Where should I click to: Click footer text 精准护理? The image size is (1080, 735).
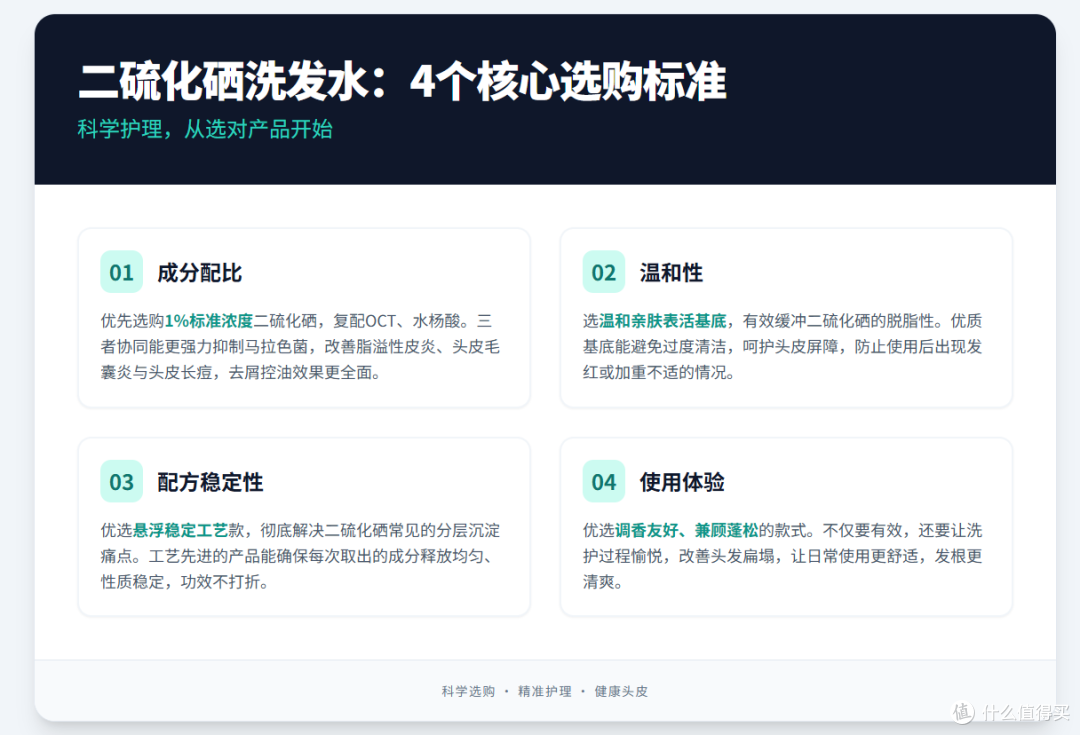tap(545, 692)
